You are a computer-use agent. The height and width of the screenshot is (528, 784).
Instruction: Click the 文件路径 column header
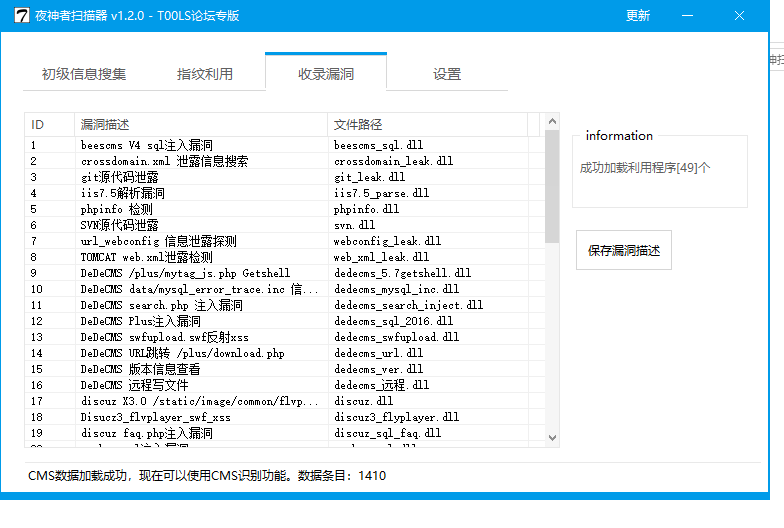[430, 124]
